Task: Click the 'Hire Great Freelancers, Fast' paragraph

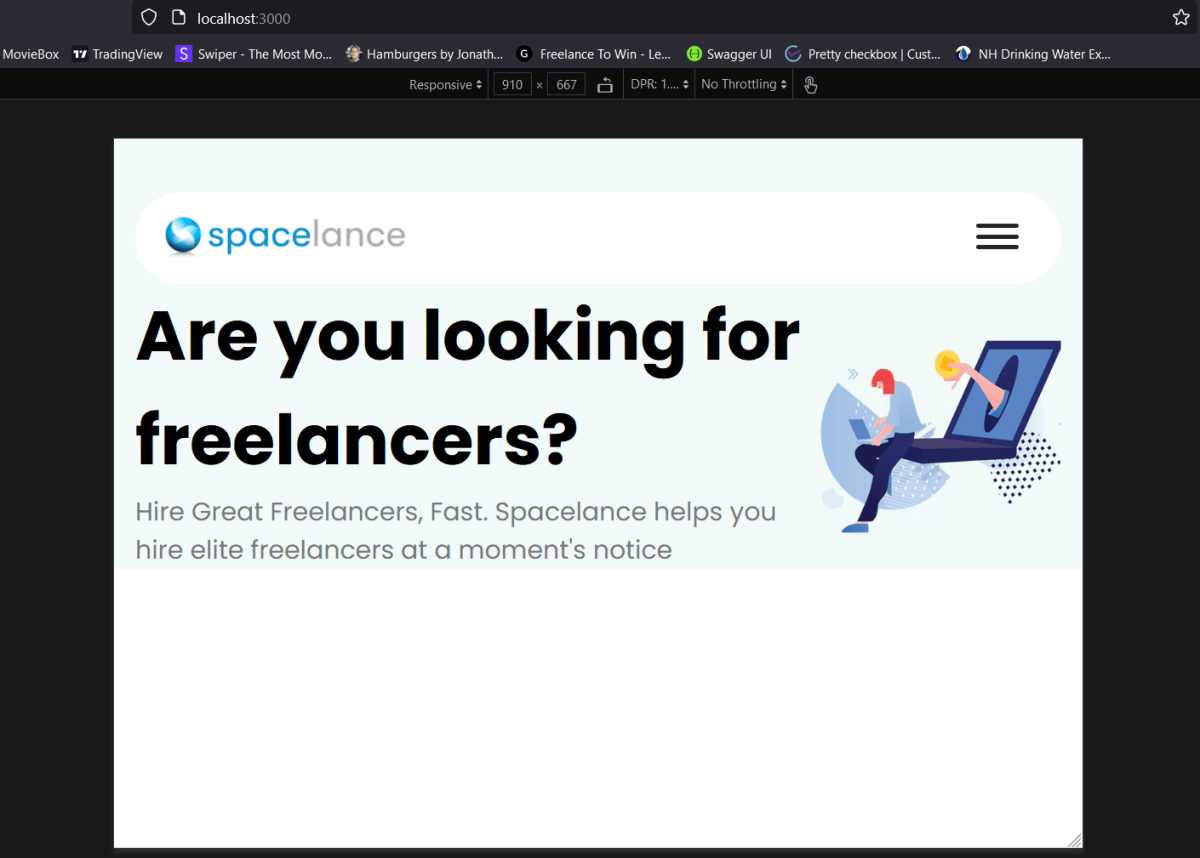Action: (456, 531)
